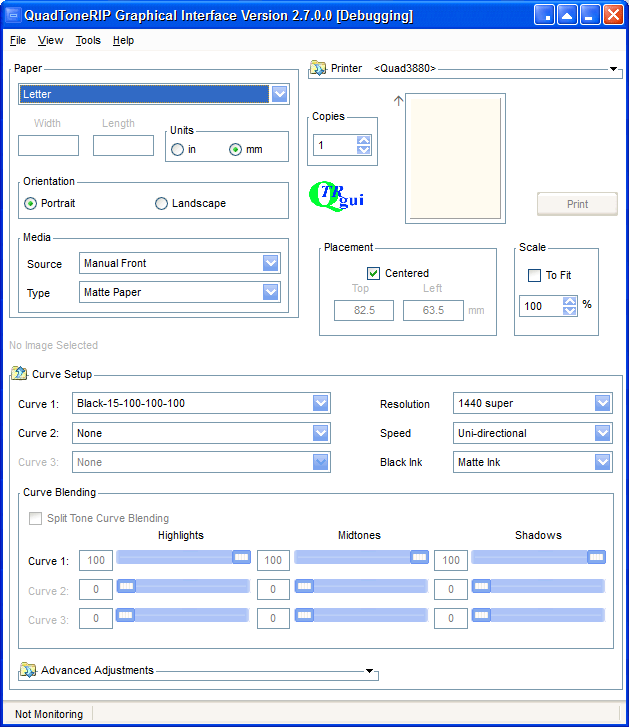Click the page feed direction arrow icon

(398, 101)
